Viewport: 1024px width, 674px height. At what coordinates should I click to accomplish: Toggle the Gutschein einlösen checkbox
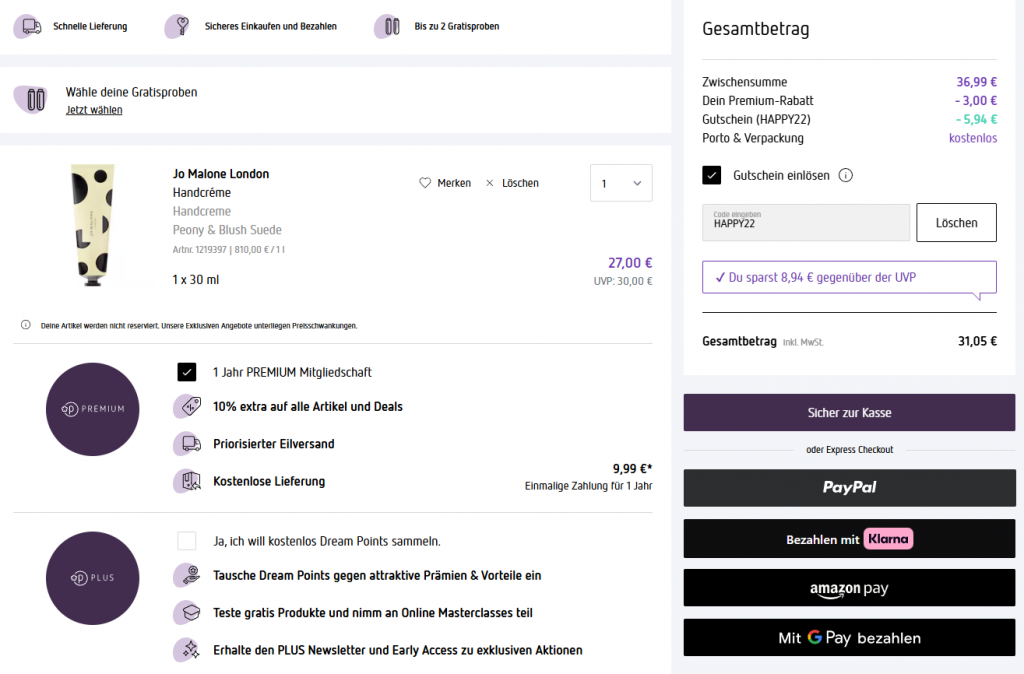click(x=712, y=175)
